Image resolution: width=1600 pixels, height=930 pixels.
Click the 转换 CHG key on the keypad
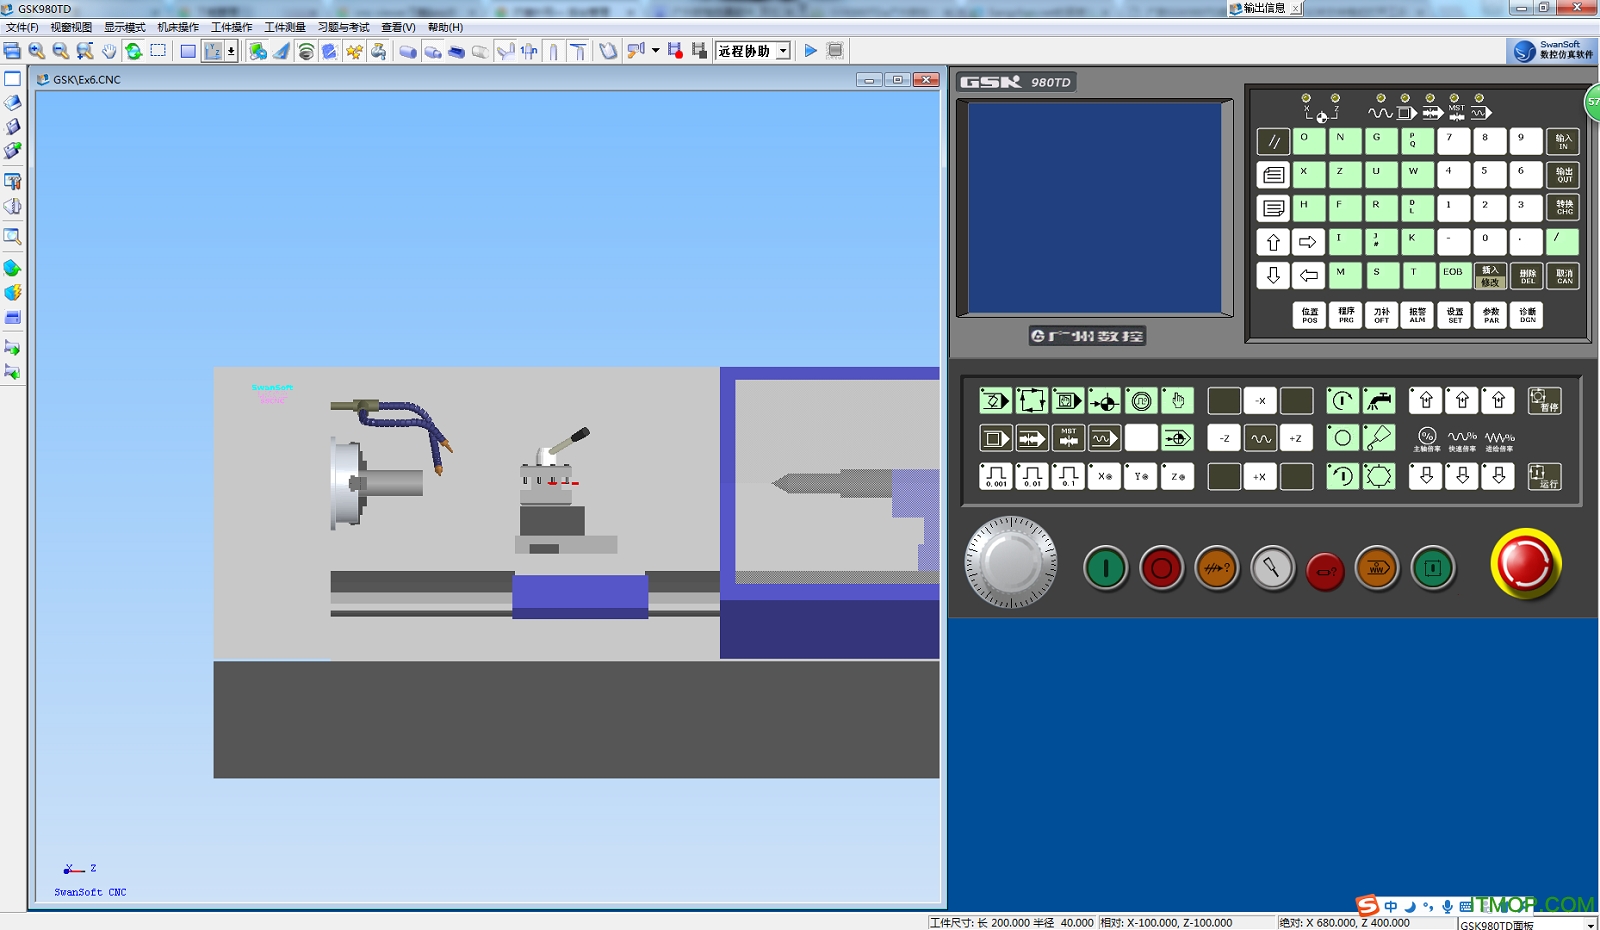pos(1563,208)
